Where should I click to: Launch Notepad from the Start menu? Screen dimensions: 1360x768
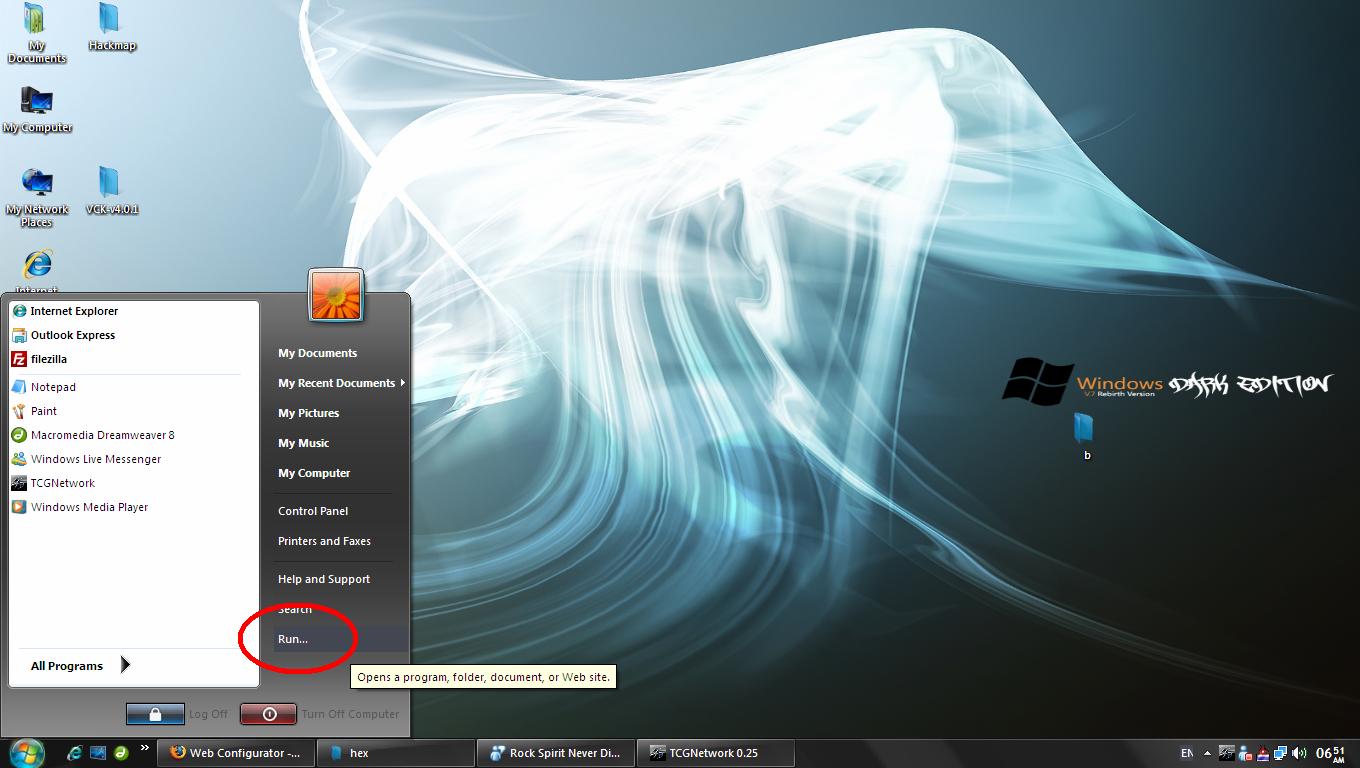pyautogui.click(x=44, y=387)
